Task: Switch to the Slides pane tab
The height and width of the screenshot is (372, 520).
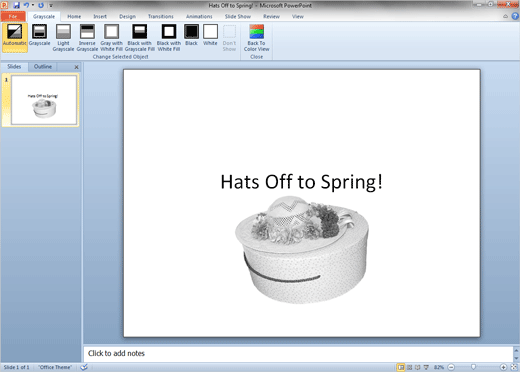Action: pos(14,67)
